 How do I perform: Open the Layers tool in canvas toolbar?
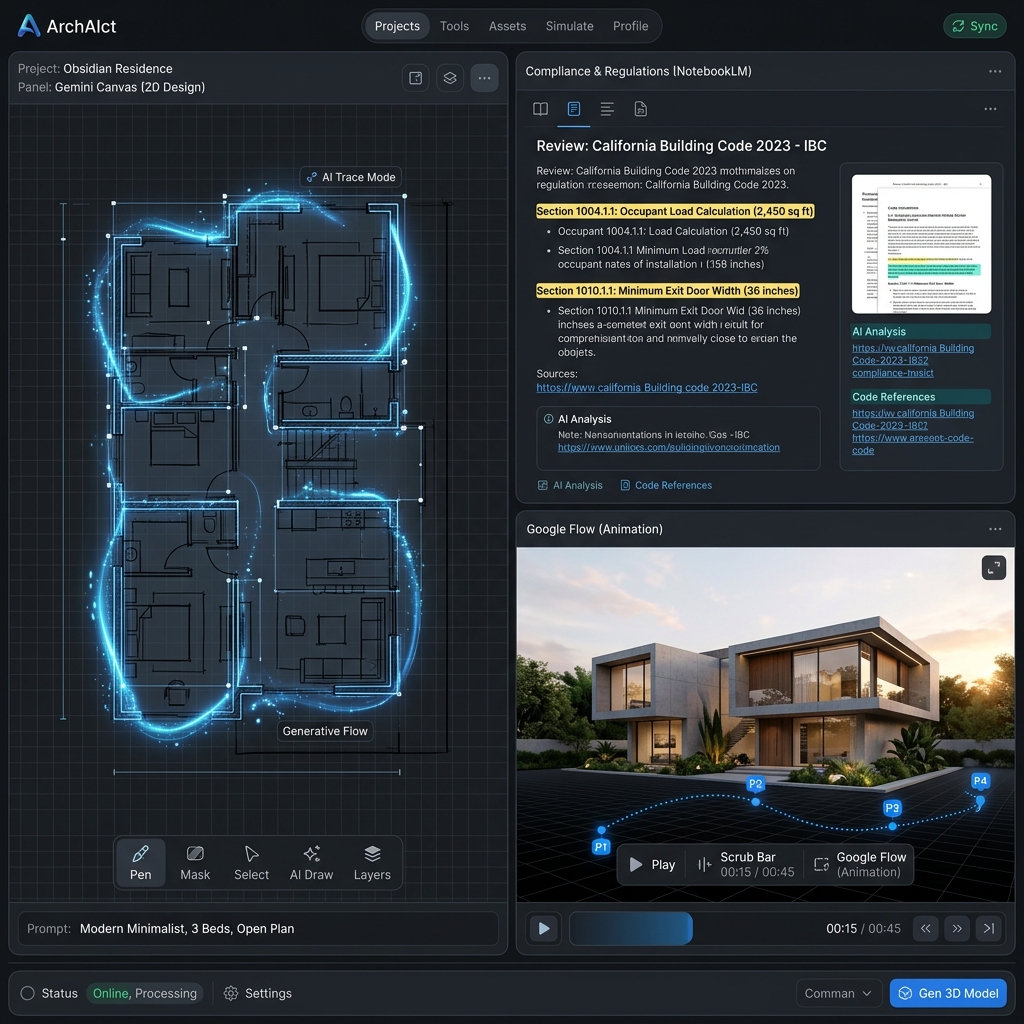(372, 863)
